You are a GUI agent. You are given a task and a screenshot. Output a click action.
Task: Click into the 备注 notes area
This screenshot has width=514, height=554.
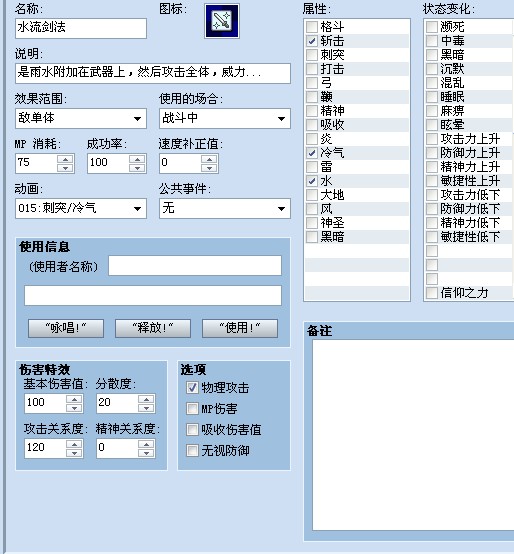pos(413,435)
